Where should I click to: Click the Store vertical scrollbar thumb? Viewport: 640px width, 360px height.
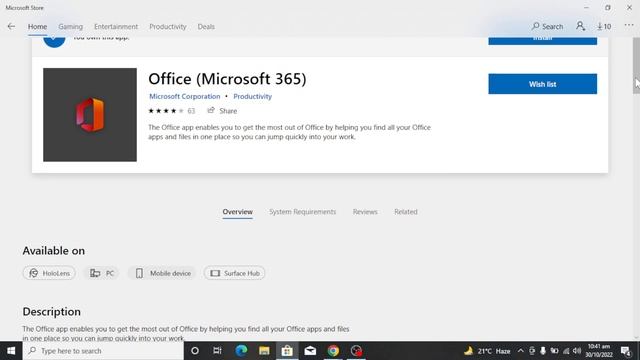(636, 66)
